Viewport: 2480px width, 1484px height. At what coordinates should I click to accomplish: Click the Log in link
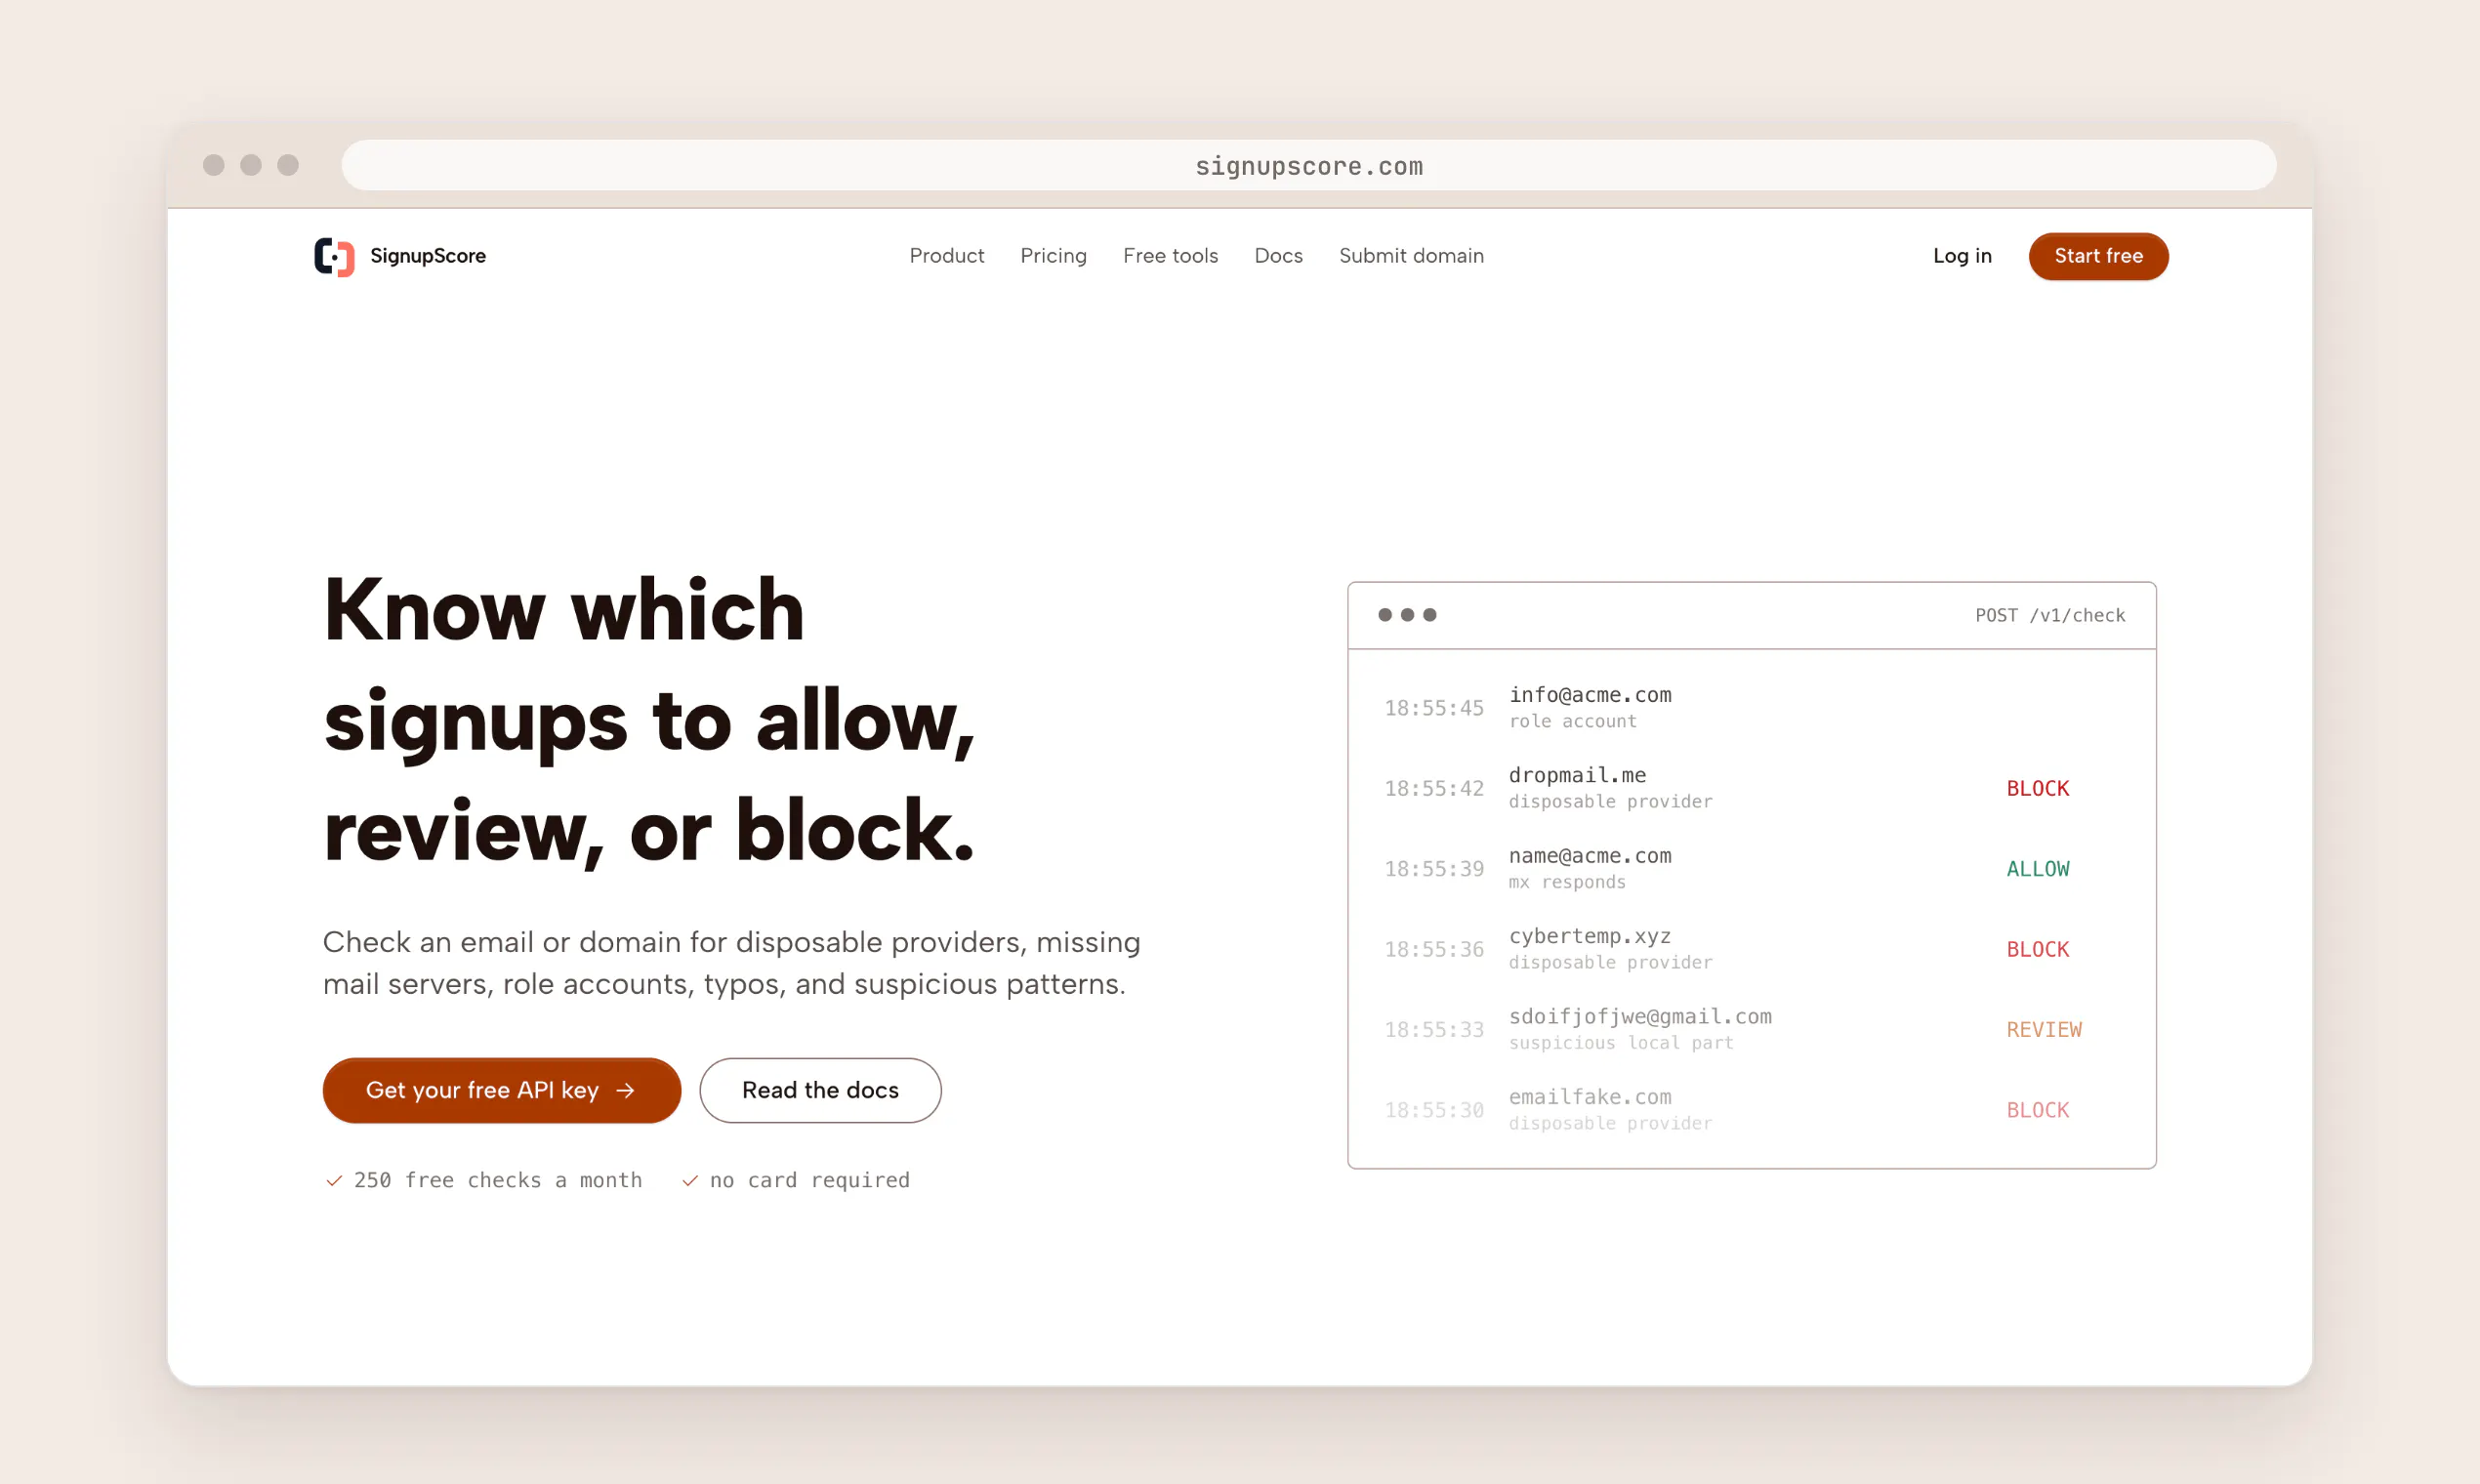pyautogui.click(x=1962, y=256)
